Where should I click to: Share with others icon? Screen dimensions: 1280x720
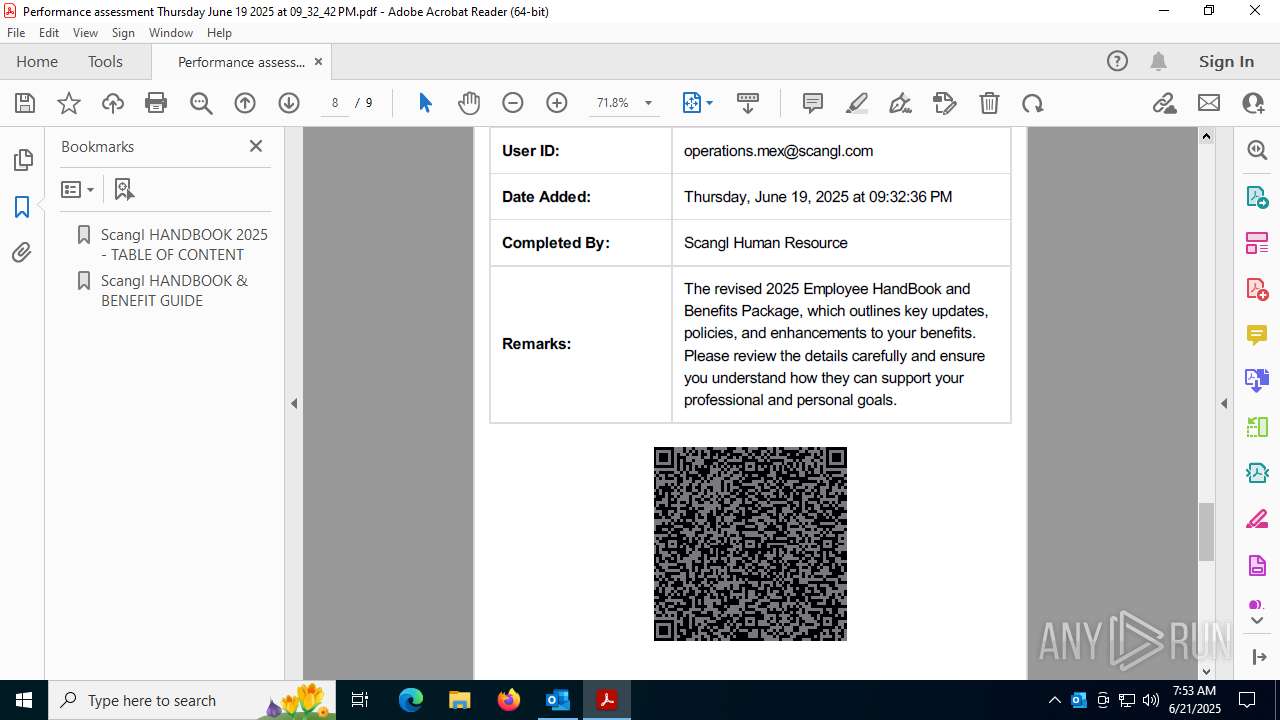pos(1253,103)
